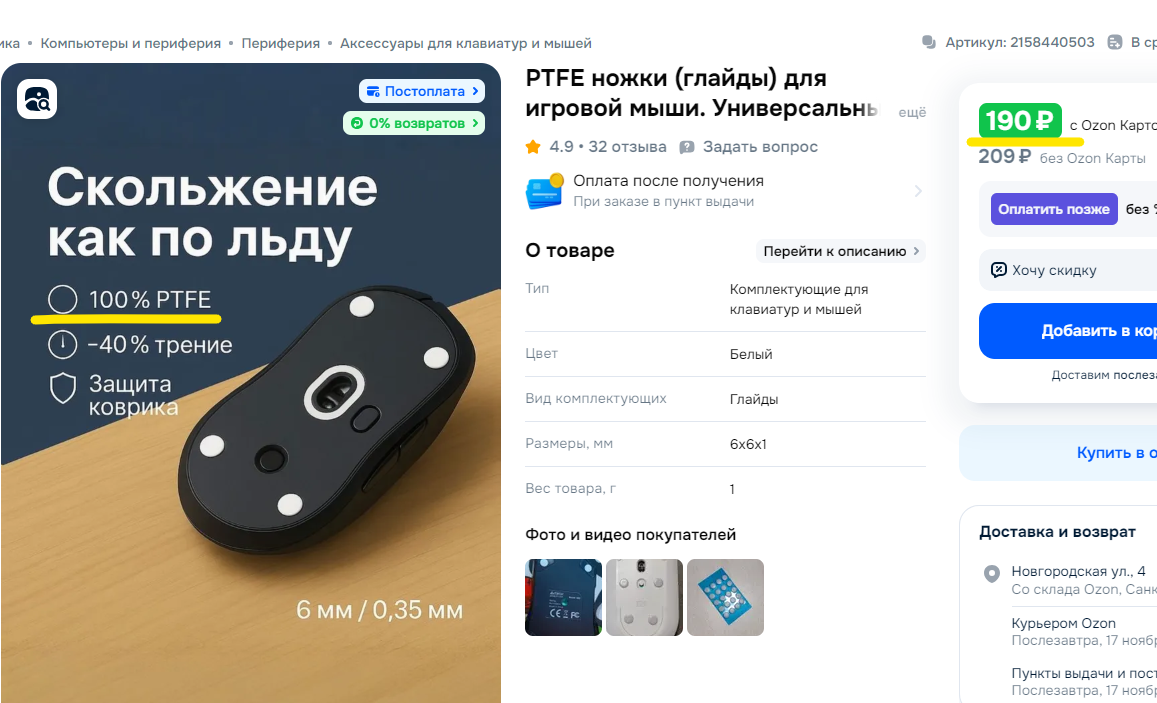
Task: Click the Оплатить позже button
Action: click(1054, 209)
